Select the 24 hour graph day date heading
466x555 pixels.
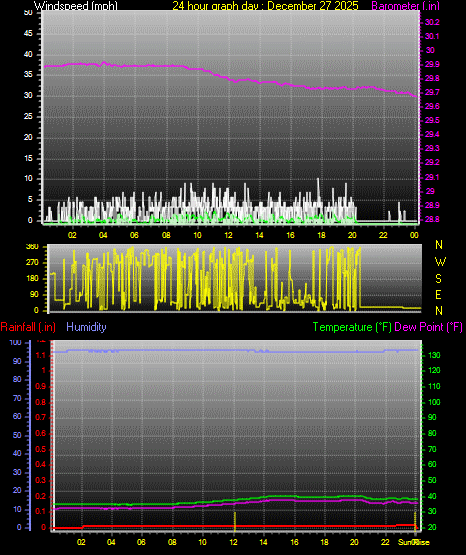(x=265, y=5)
